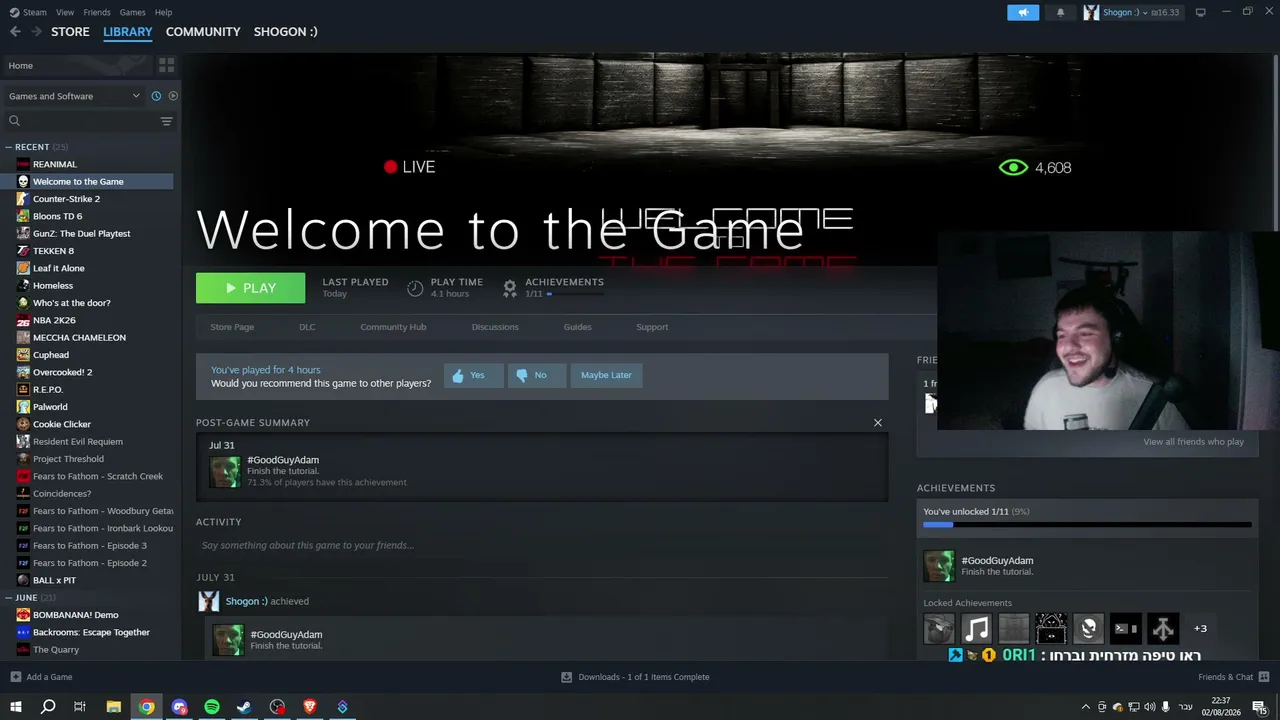Open the Friends menu
The image size is (1280, 720).
[x=97, y=12]
